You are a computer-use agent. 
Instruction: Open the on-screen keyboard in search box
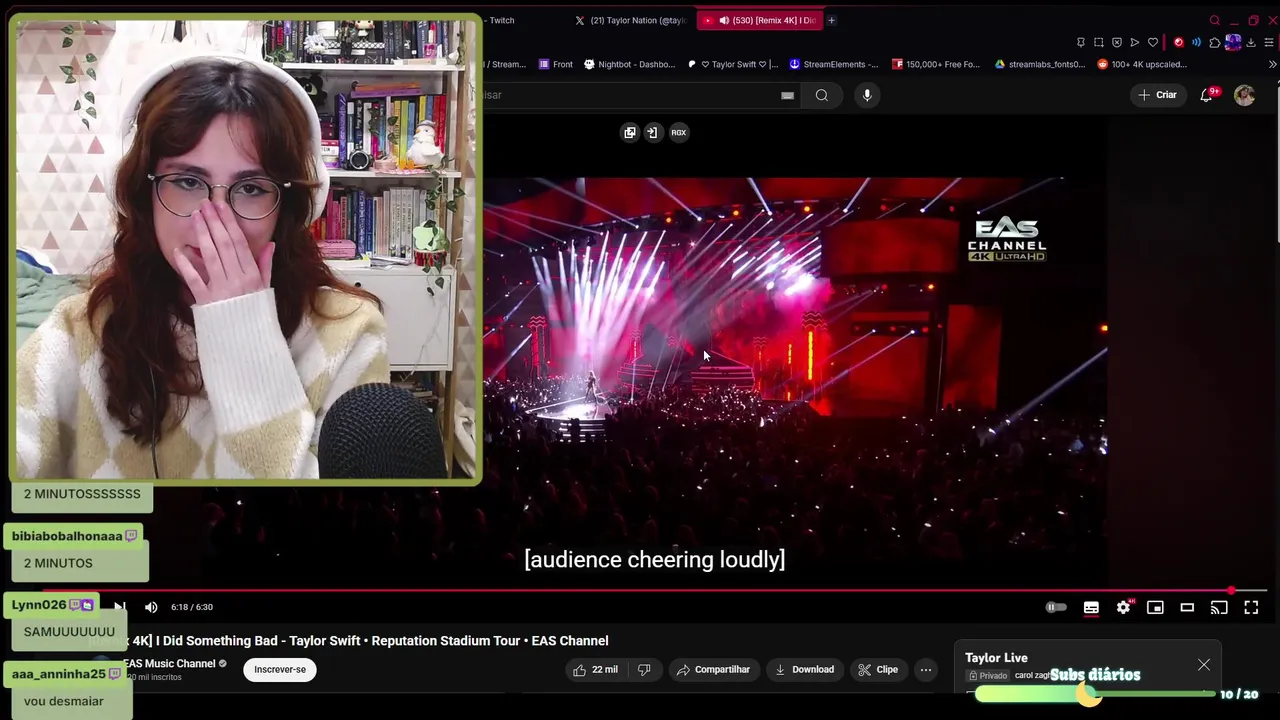point(787,95)
